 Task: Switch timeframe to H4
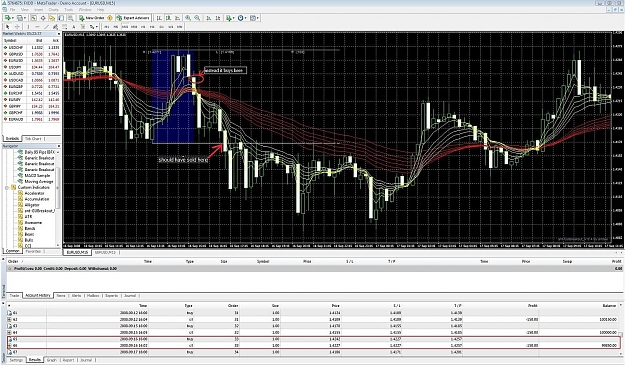(x=152, y=27)
